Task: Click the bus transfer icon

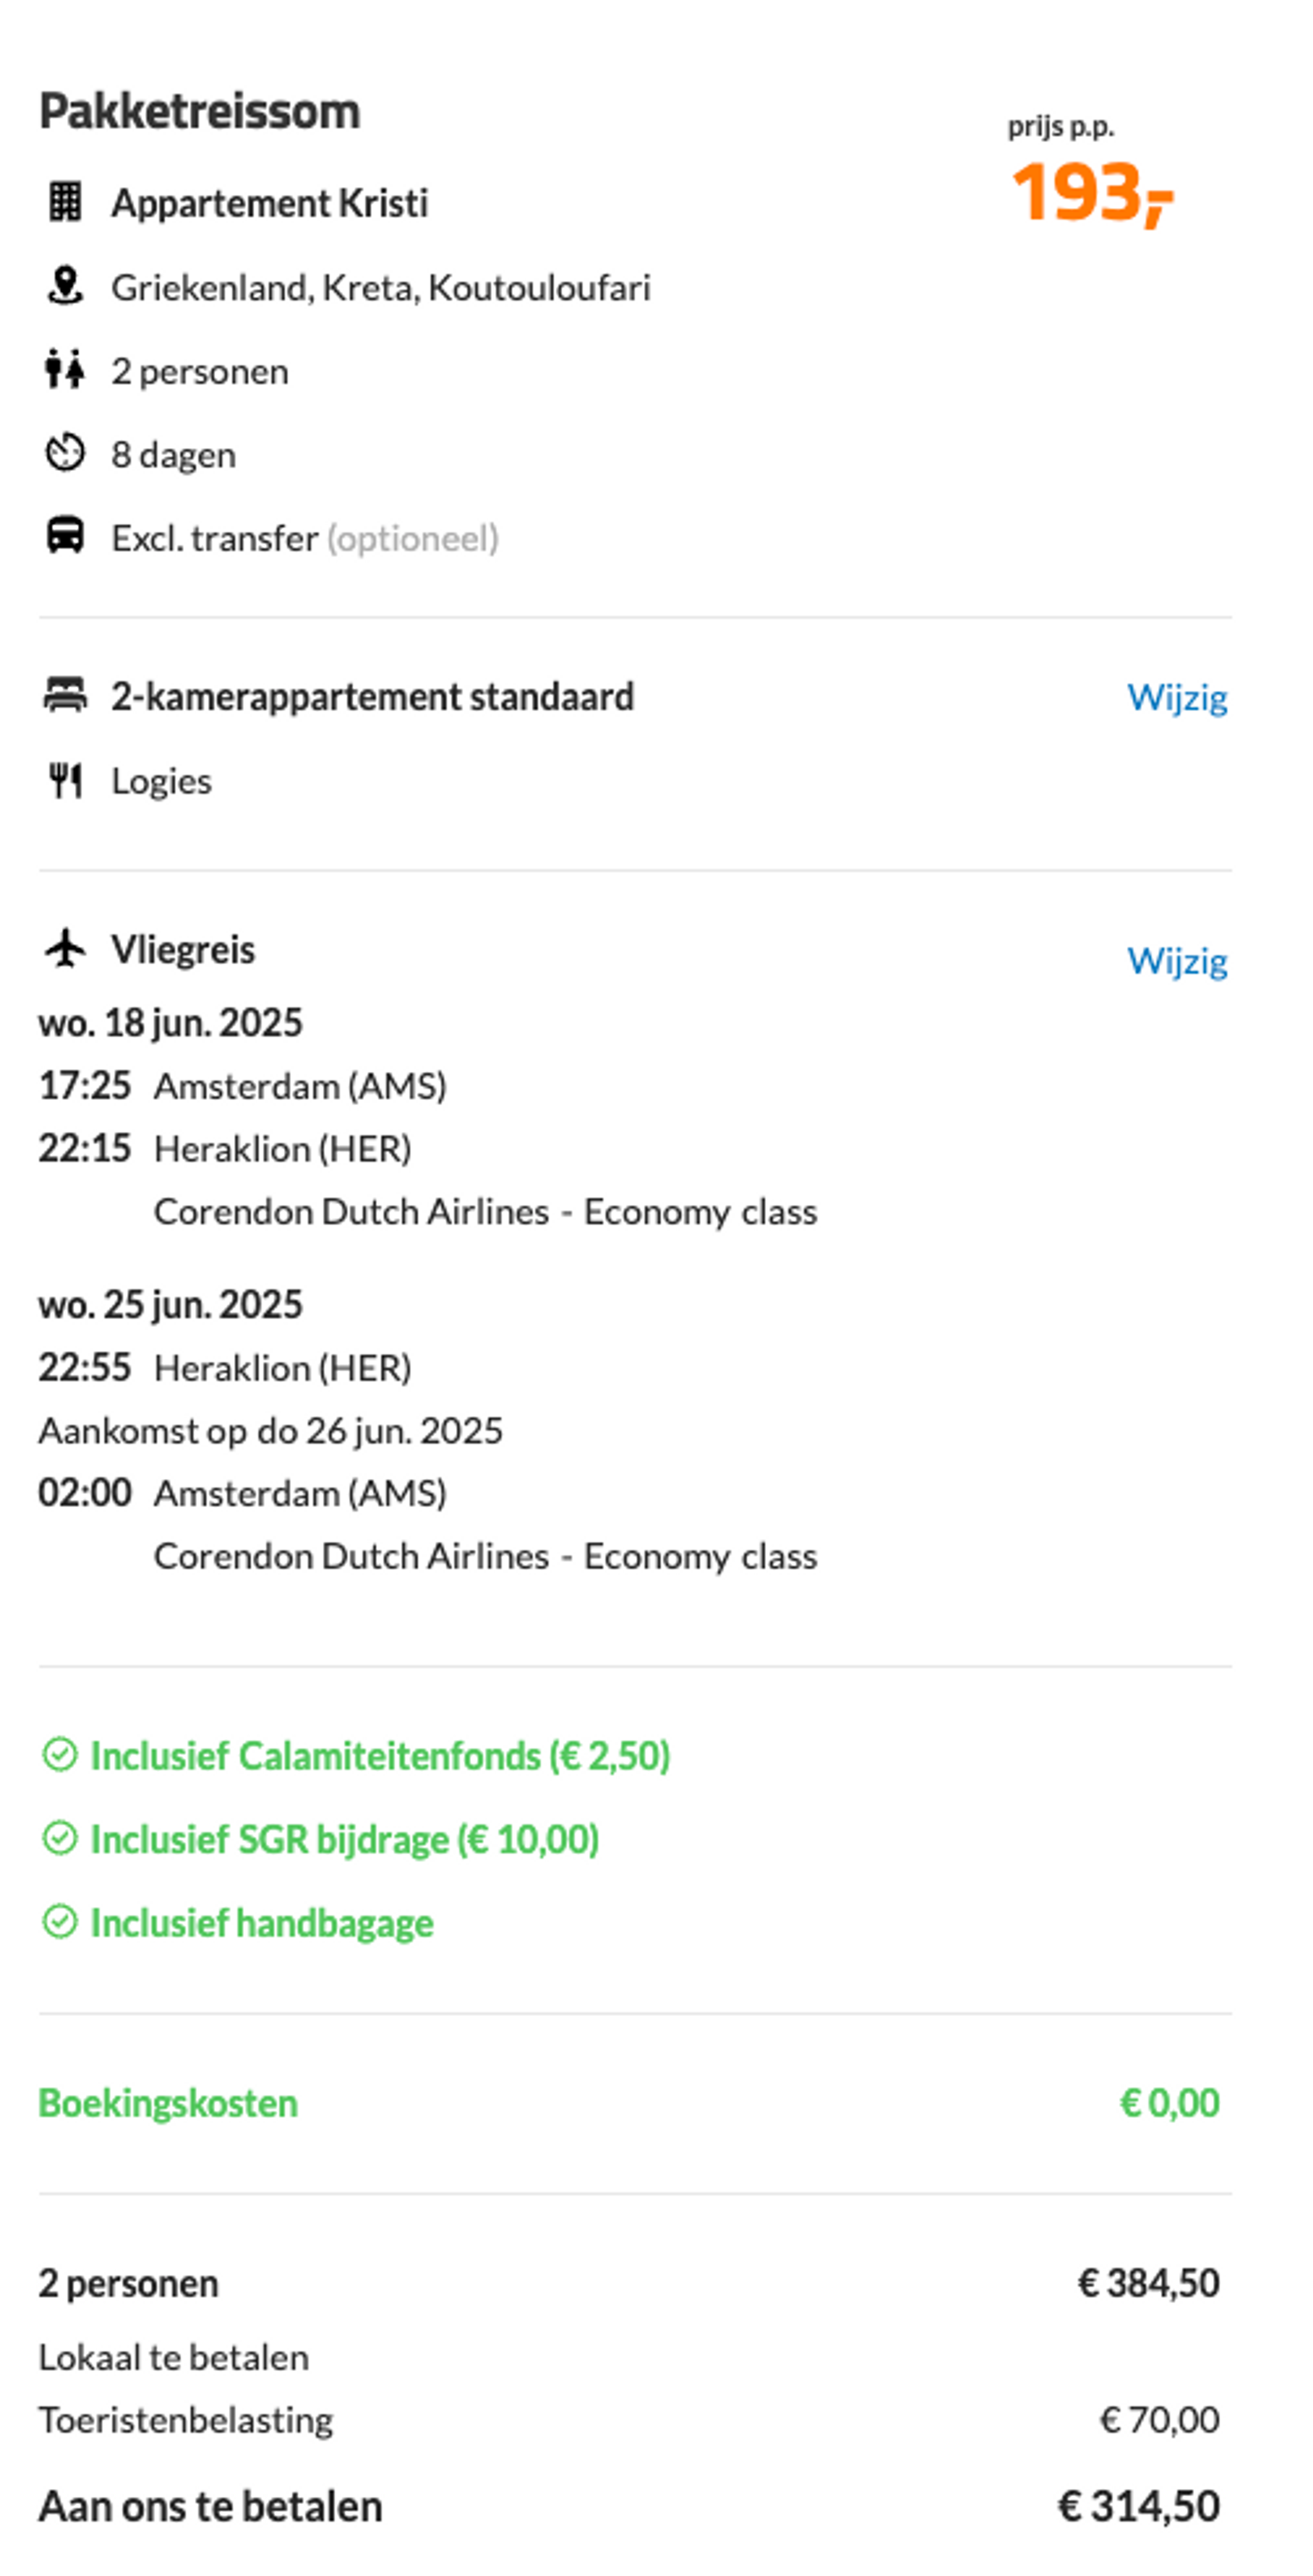Action: [65, 536]
